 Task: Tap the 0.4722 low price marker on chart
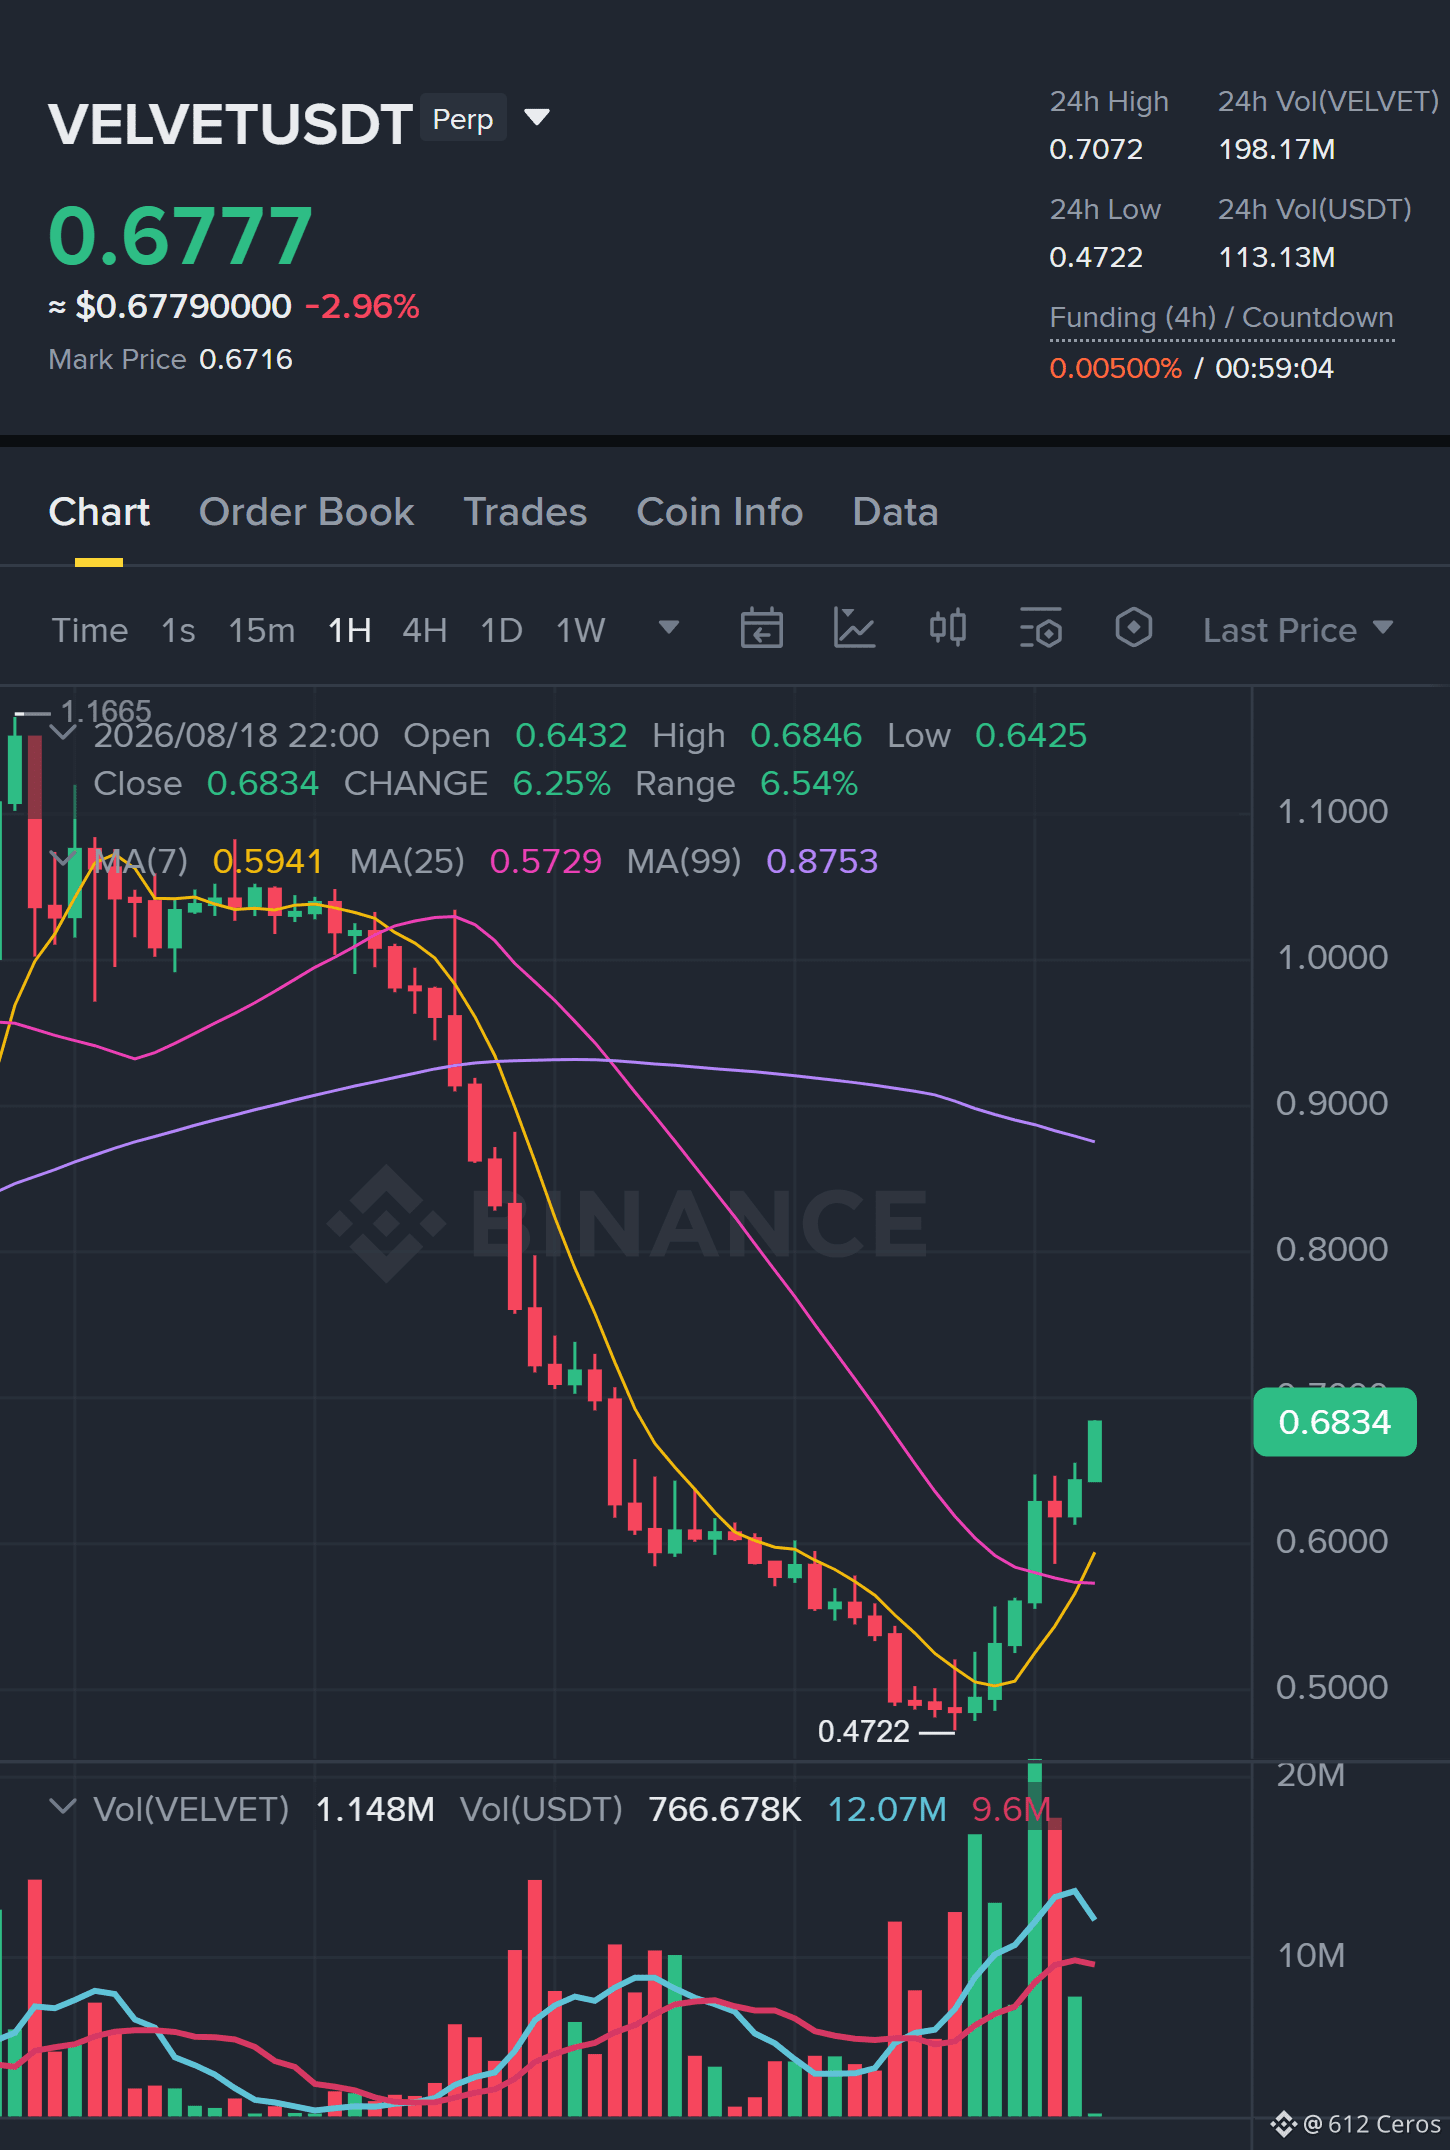point(864,1731)
